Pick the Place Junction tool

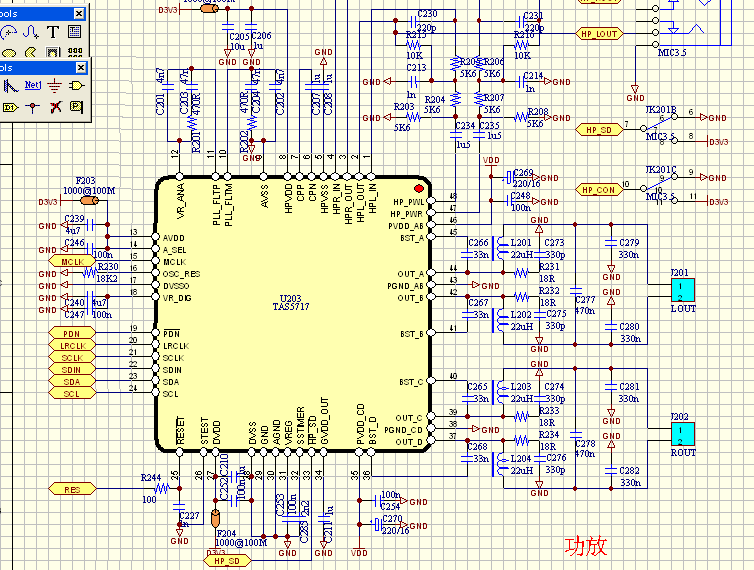pyautogui.click(x=32, y=107)
